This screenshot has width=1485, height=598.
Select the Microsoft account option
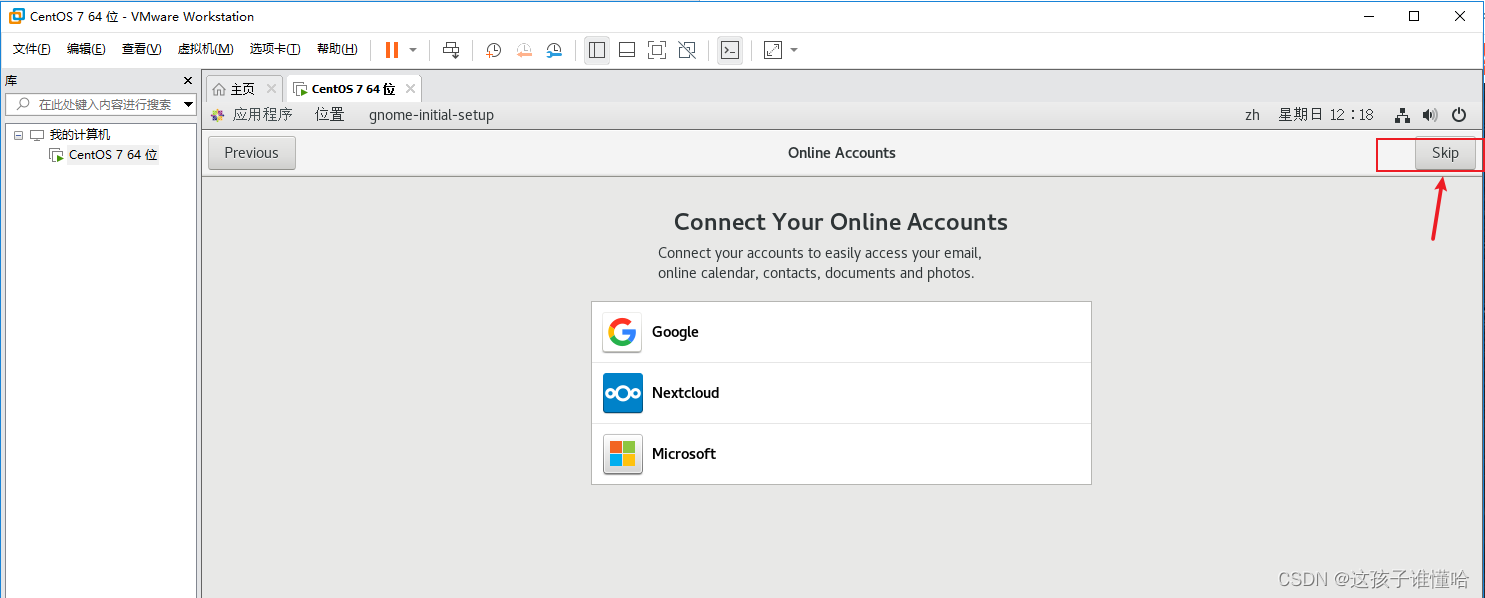click(x=841, y=454)
